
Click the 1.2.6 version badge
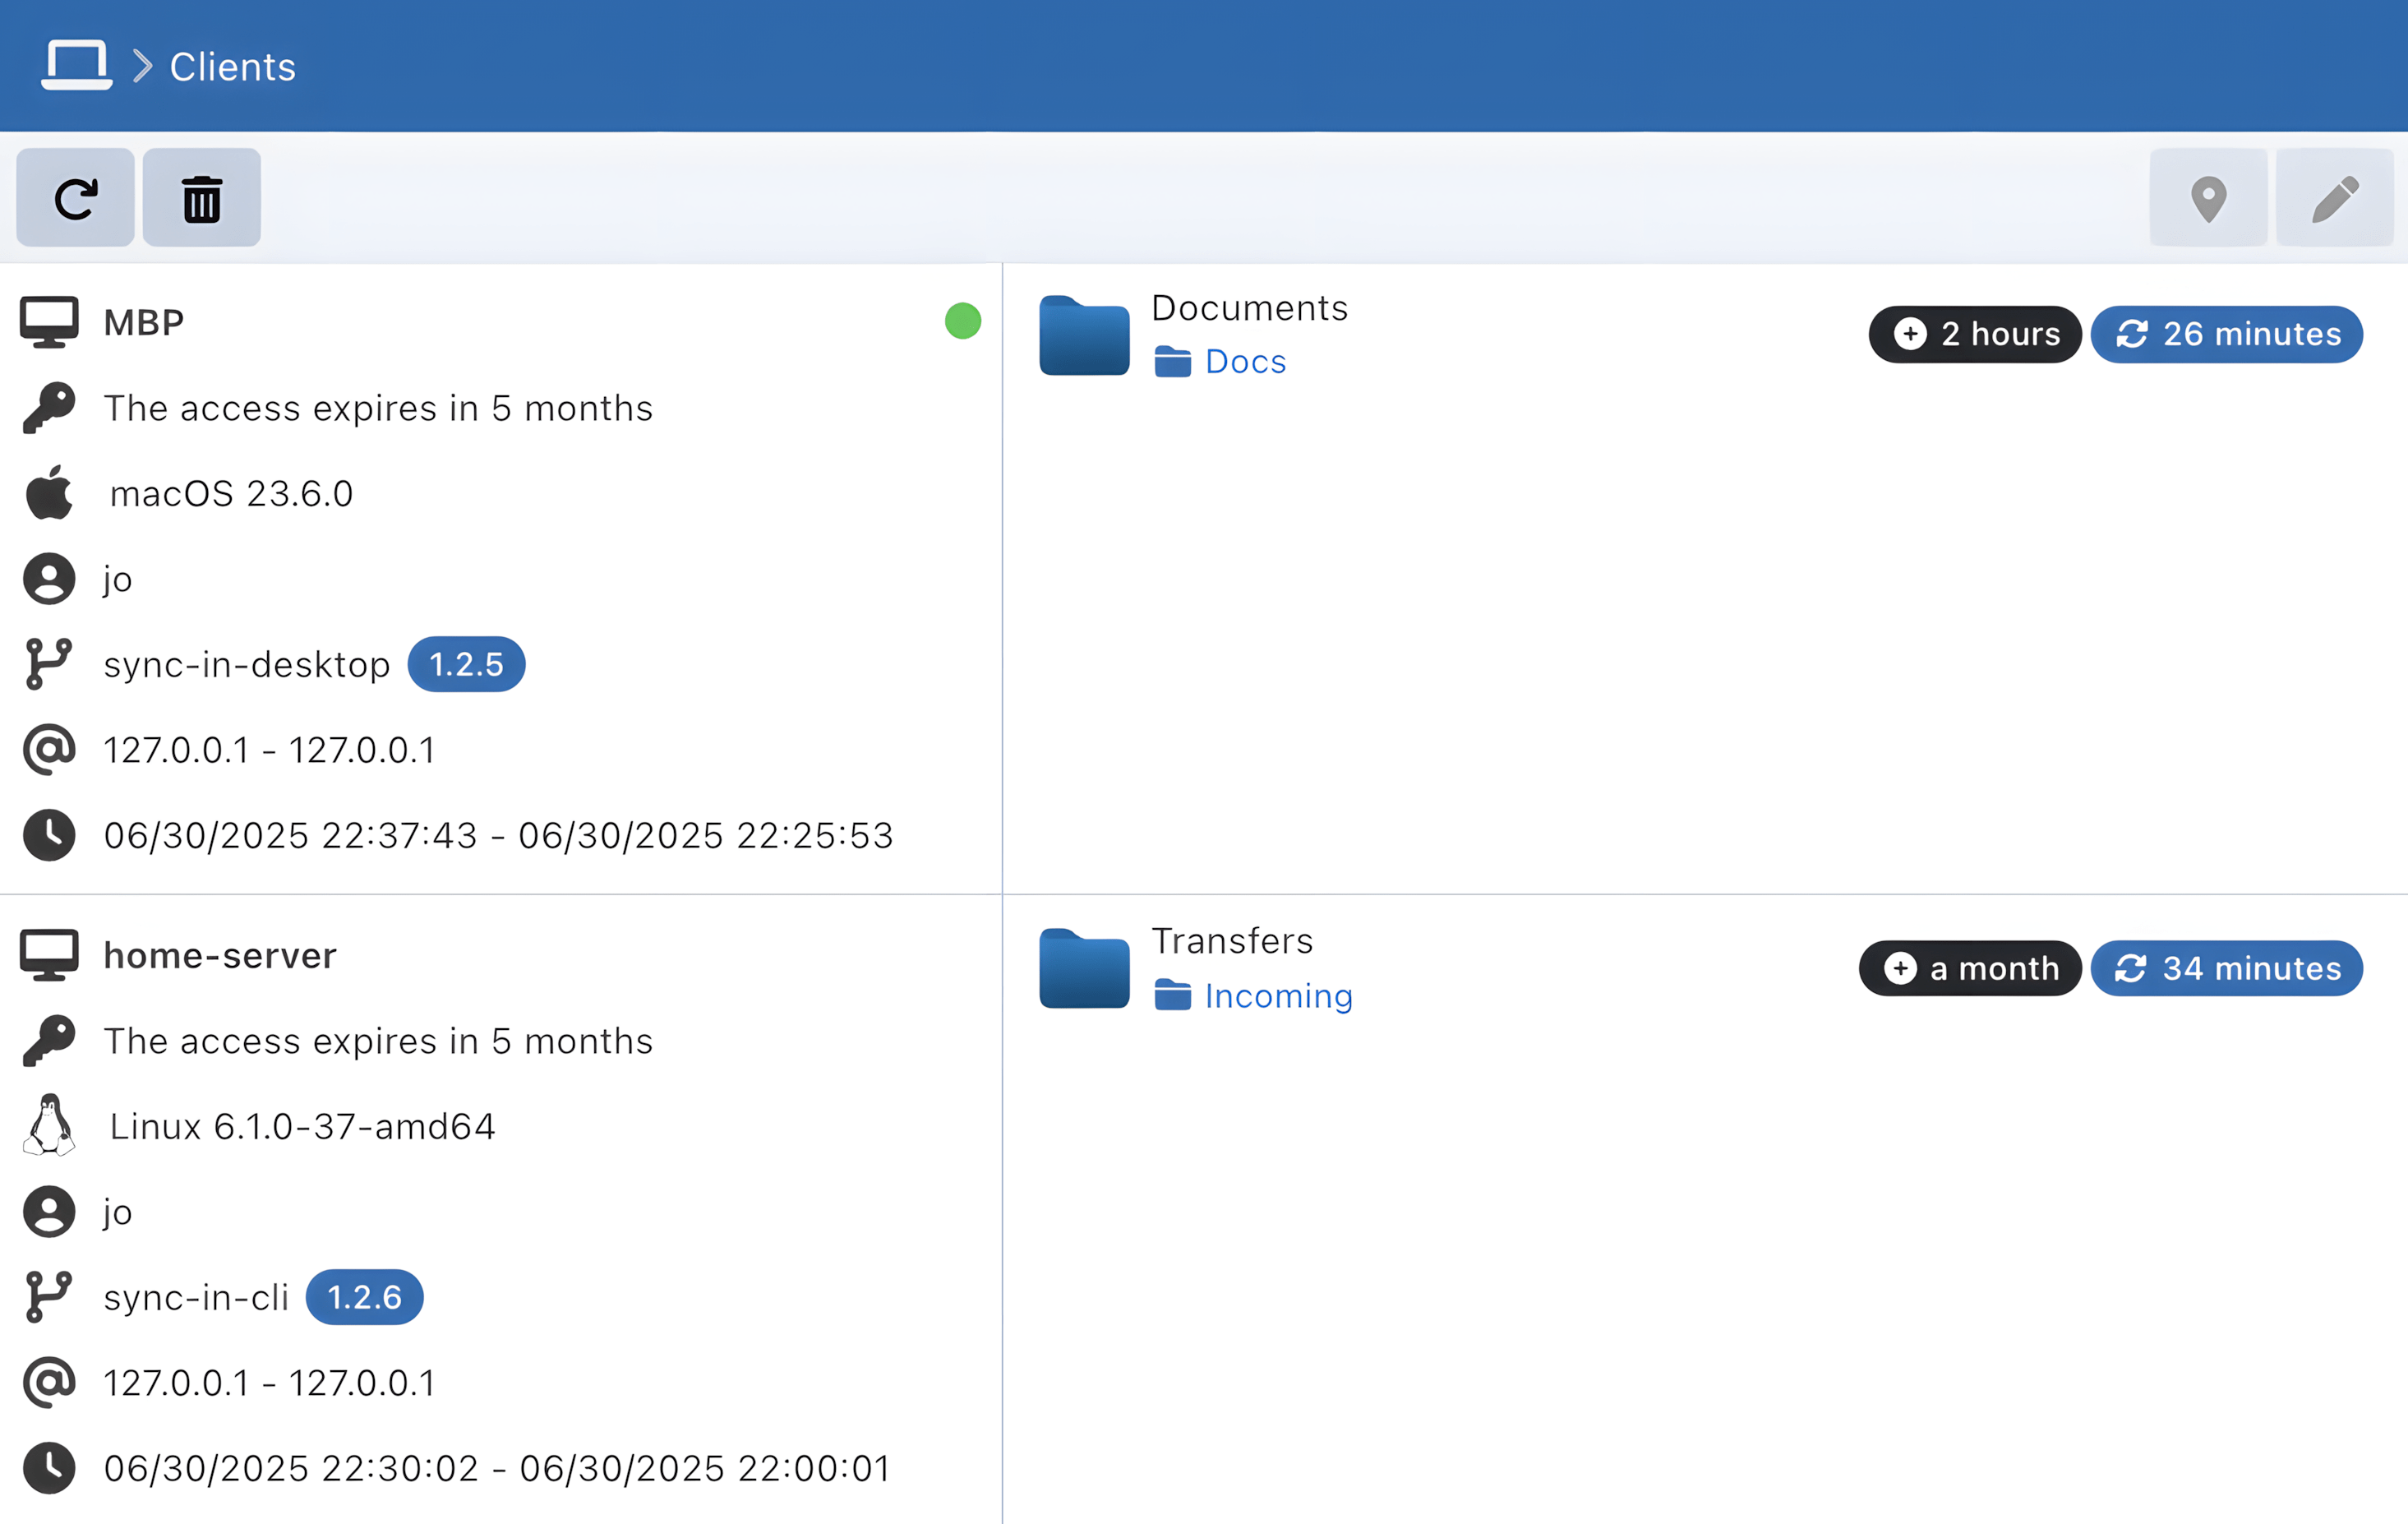[364, 1297]
